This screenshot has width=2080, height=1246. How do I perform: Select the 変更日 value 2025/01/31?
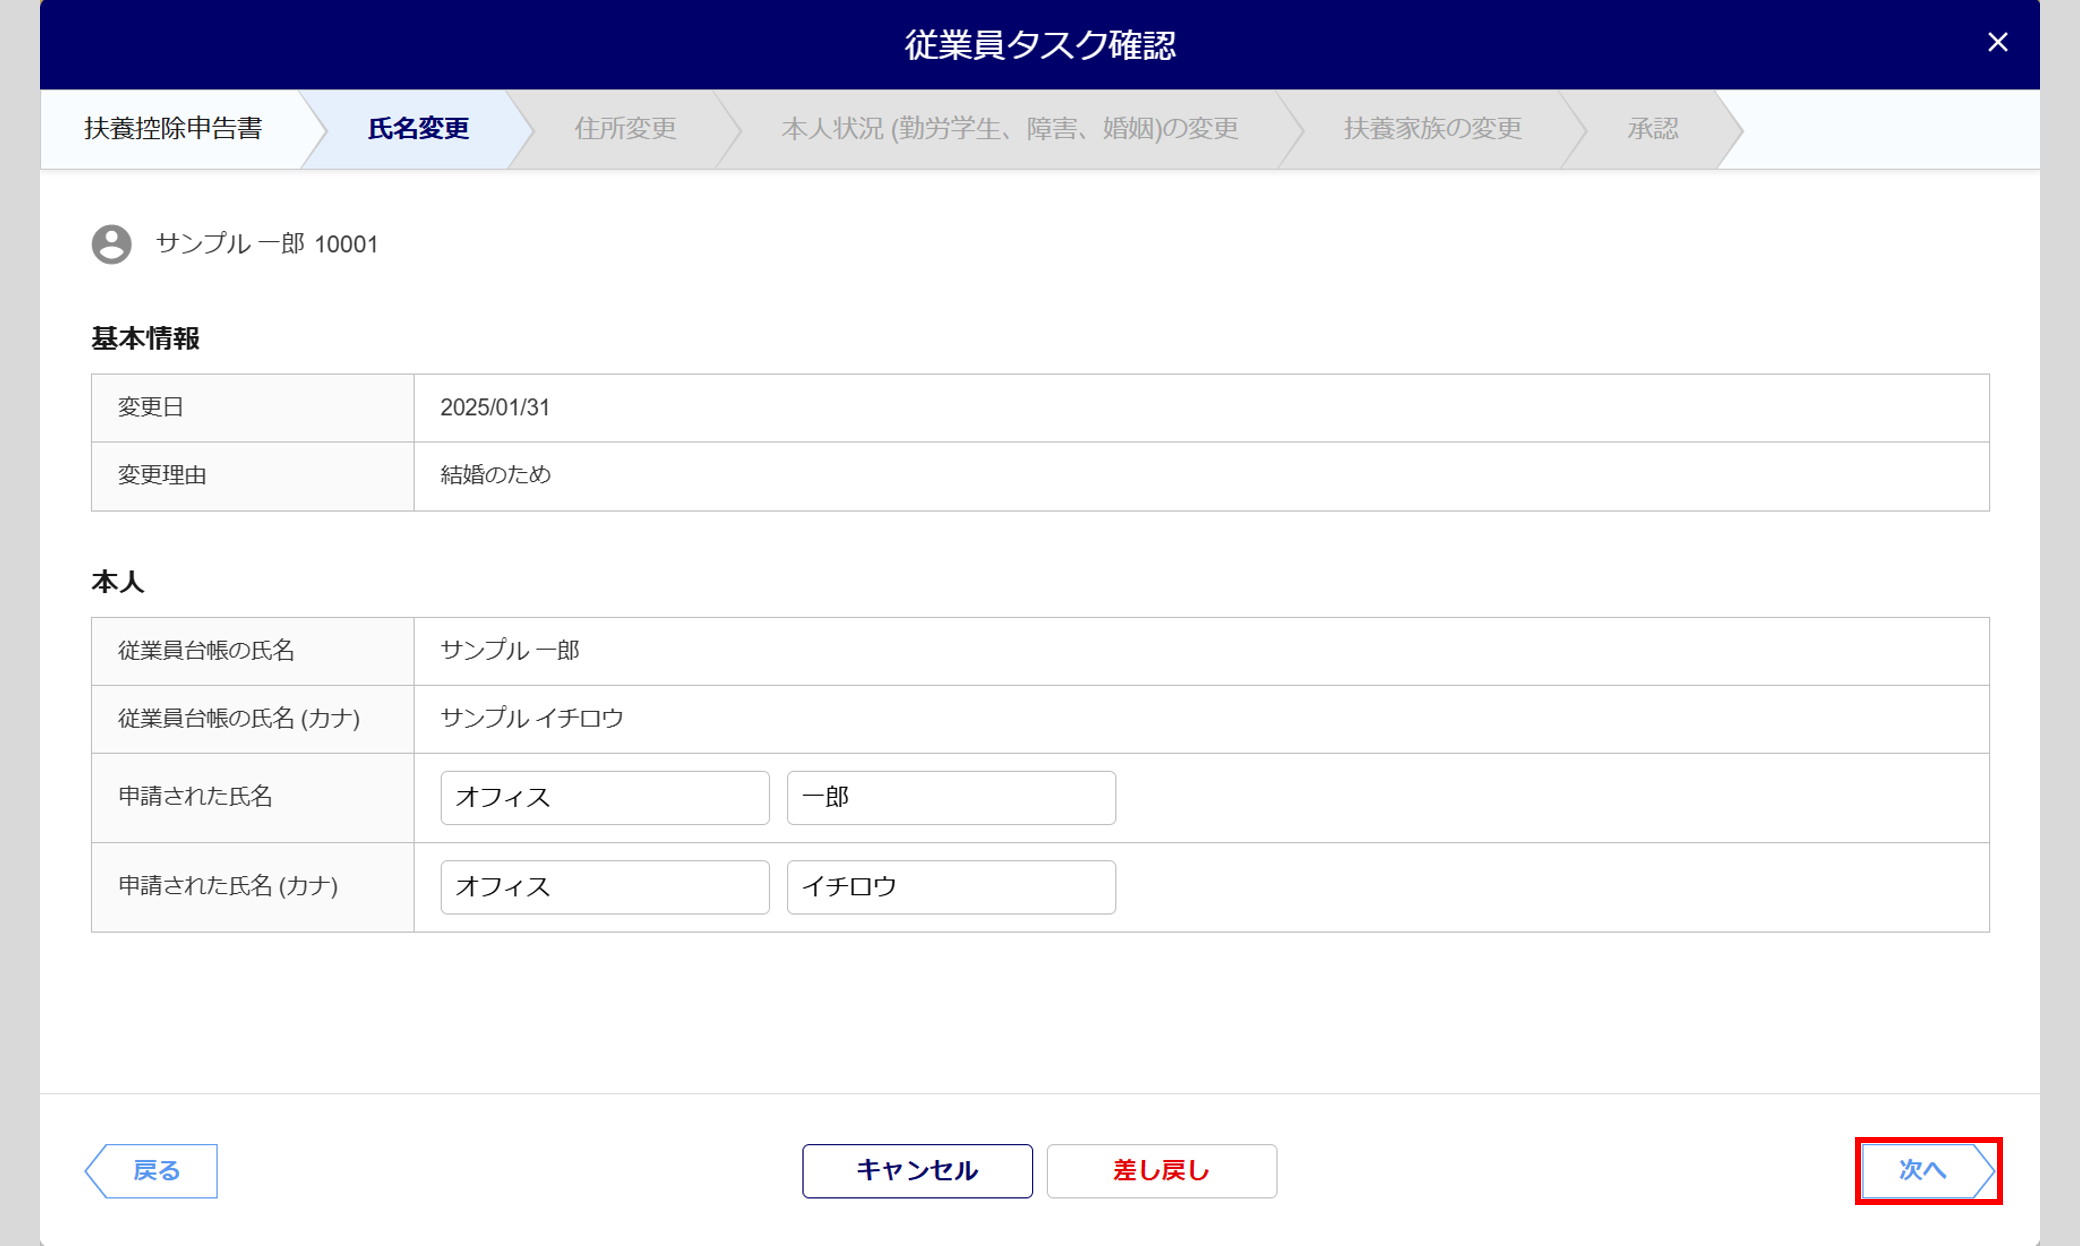tap(495, 408)
